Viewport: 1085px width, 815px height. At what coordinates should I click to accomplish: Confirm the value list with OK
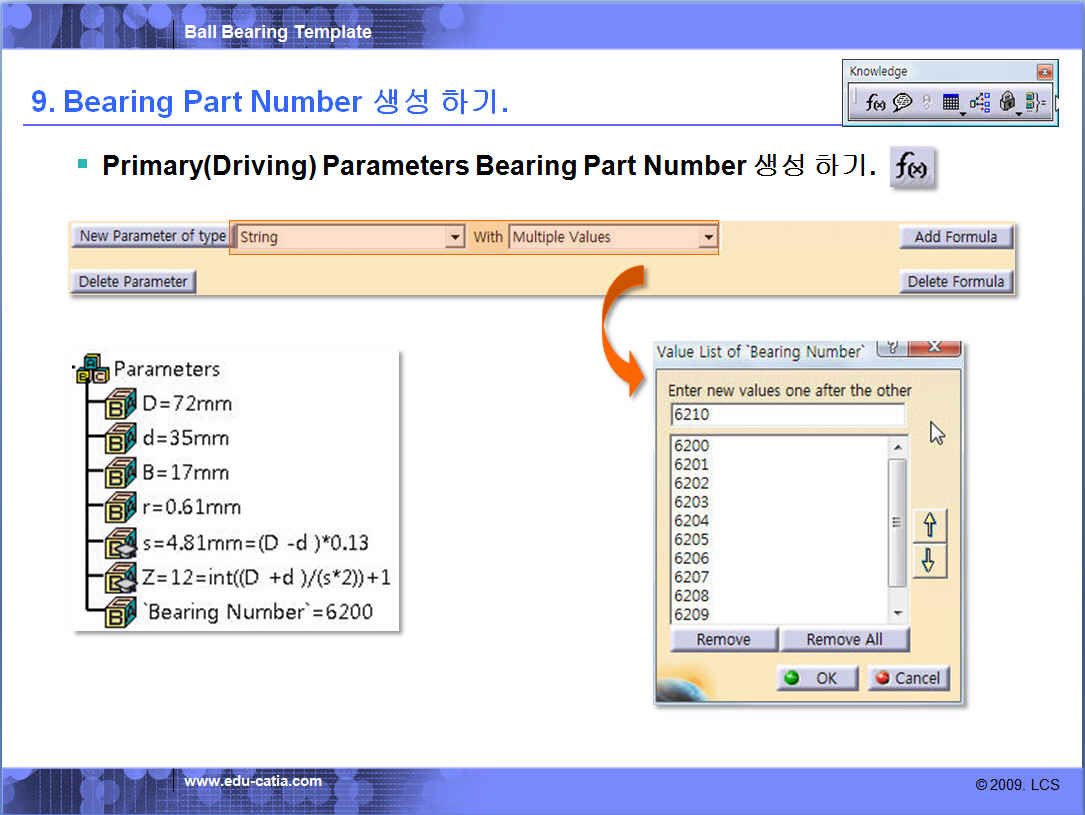pos(817,678)
